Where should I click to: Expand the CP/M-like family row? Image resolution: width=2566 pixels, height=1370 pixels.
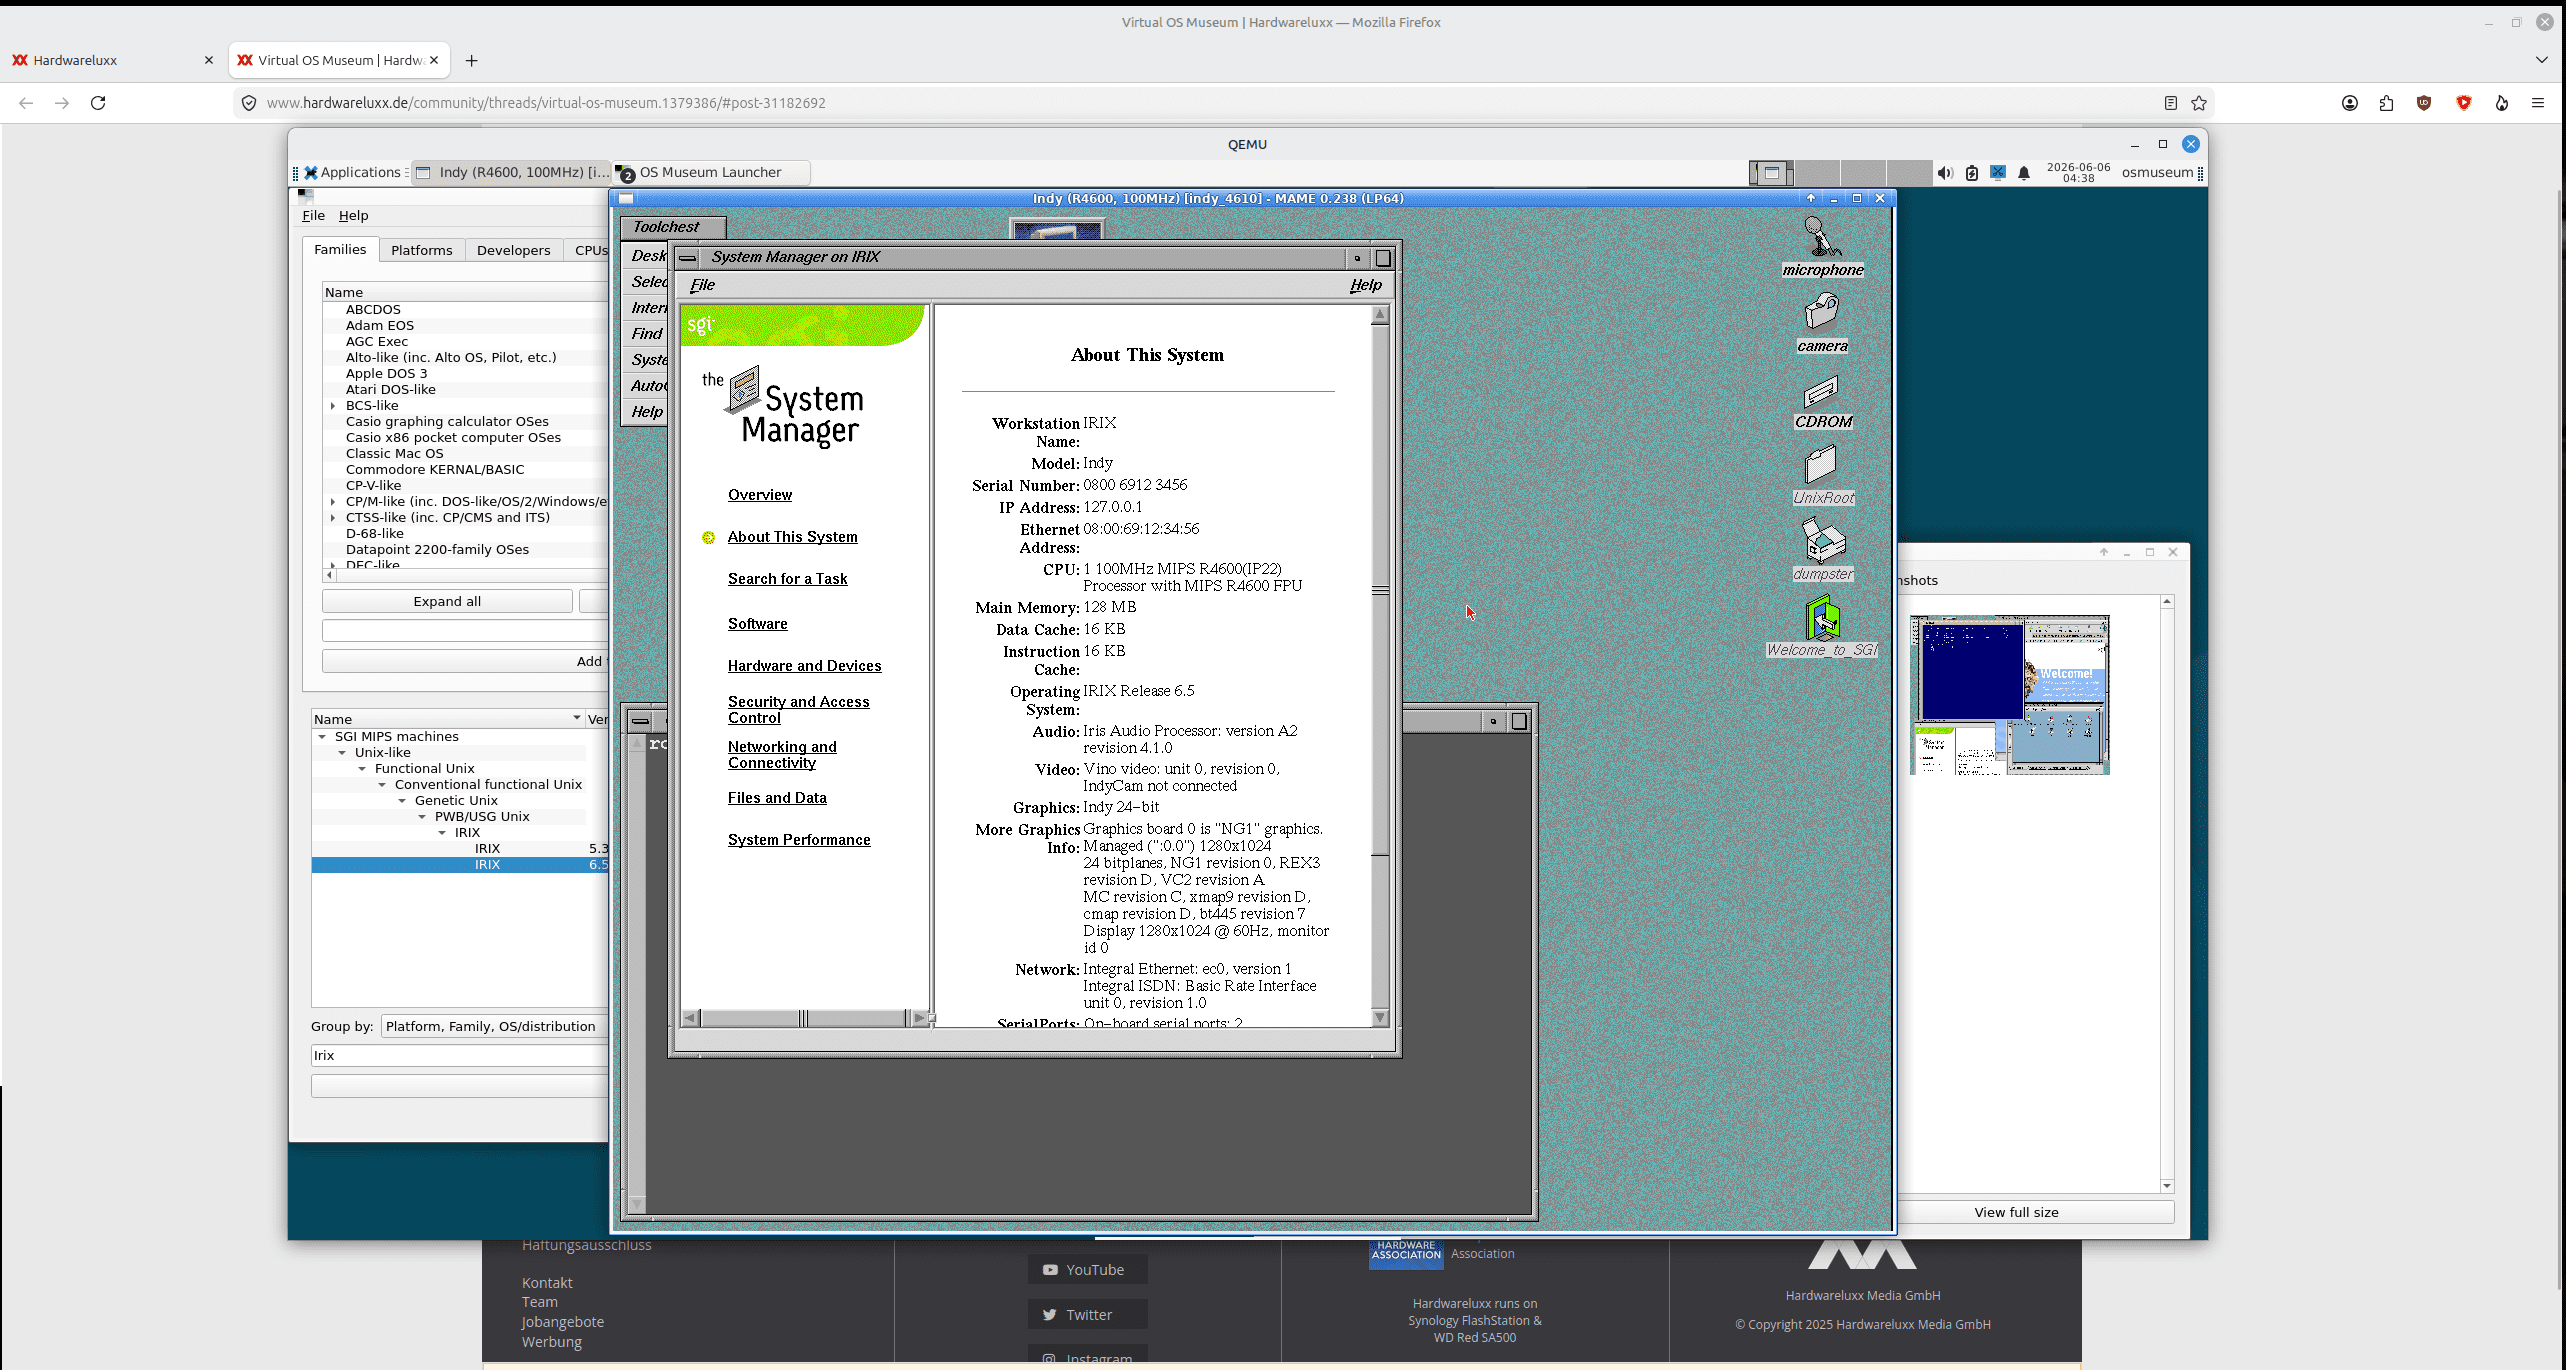pos(333,502)
